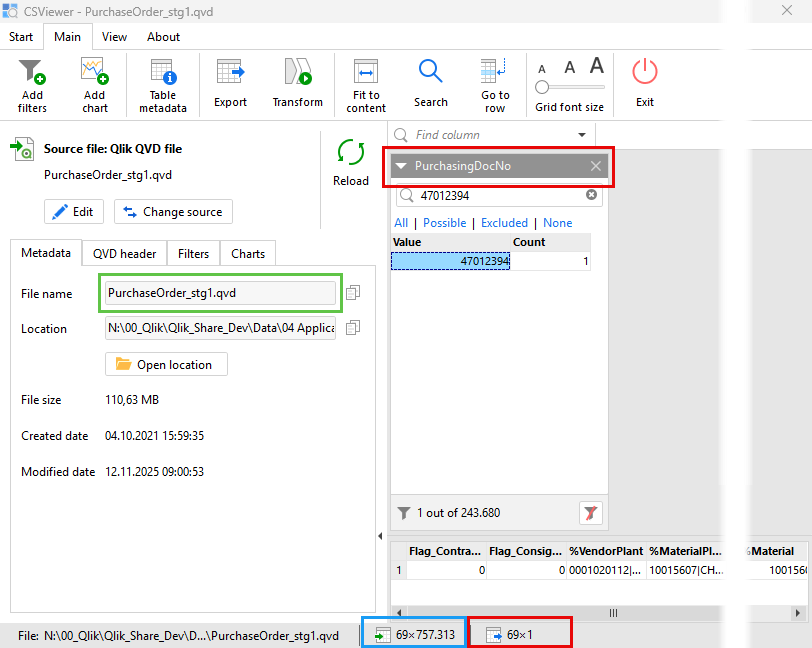Screen dimensions: 812x648
Task: Clear the 47012394 search box
Action: pos(591,195)
